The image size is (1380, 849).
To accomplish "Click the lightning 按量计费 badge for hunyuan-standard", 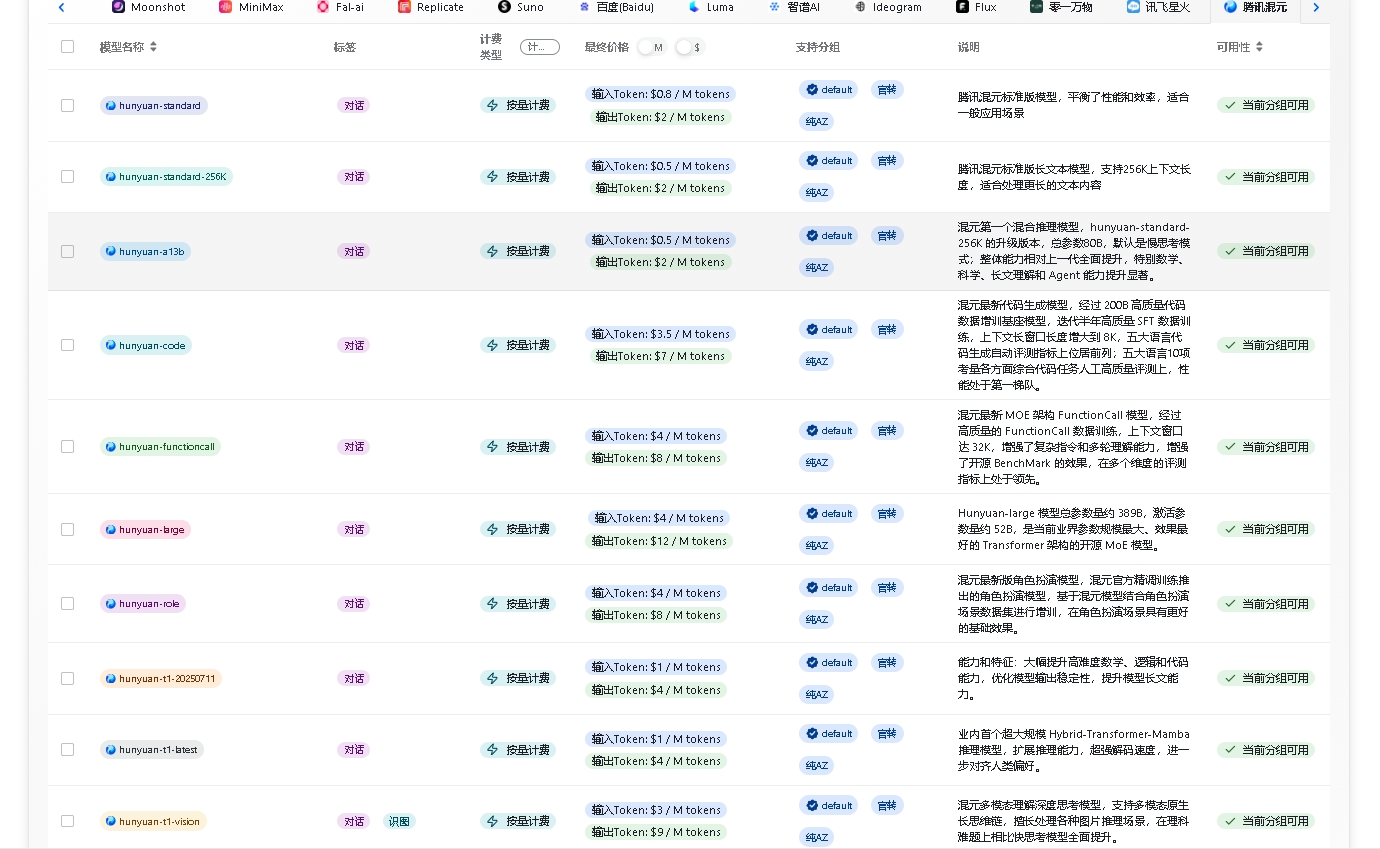I will click(x=518, y=105).
